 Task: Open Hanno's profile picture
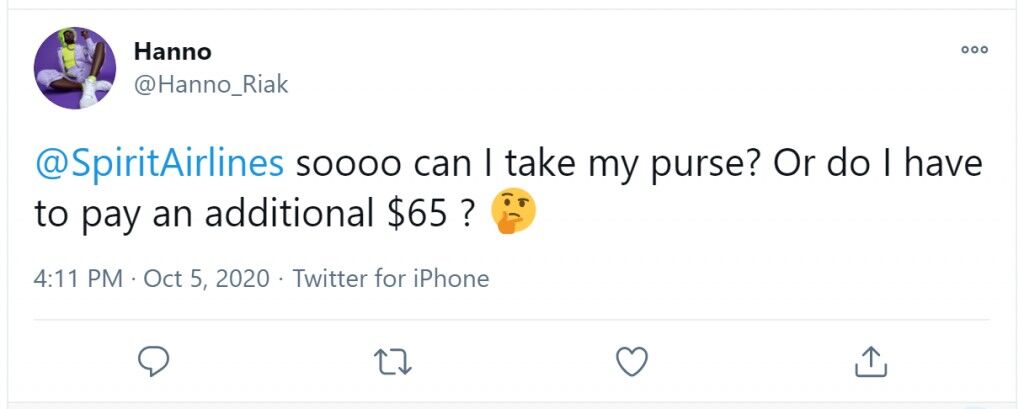pos(75,68)
